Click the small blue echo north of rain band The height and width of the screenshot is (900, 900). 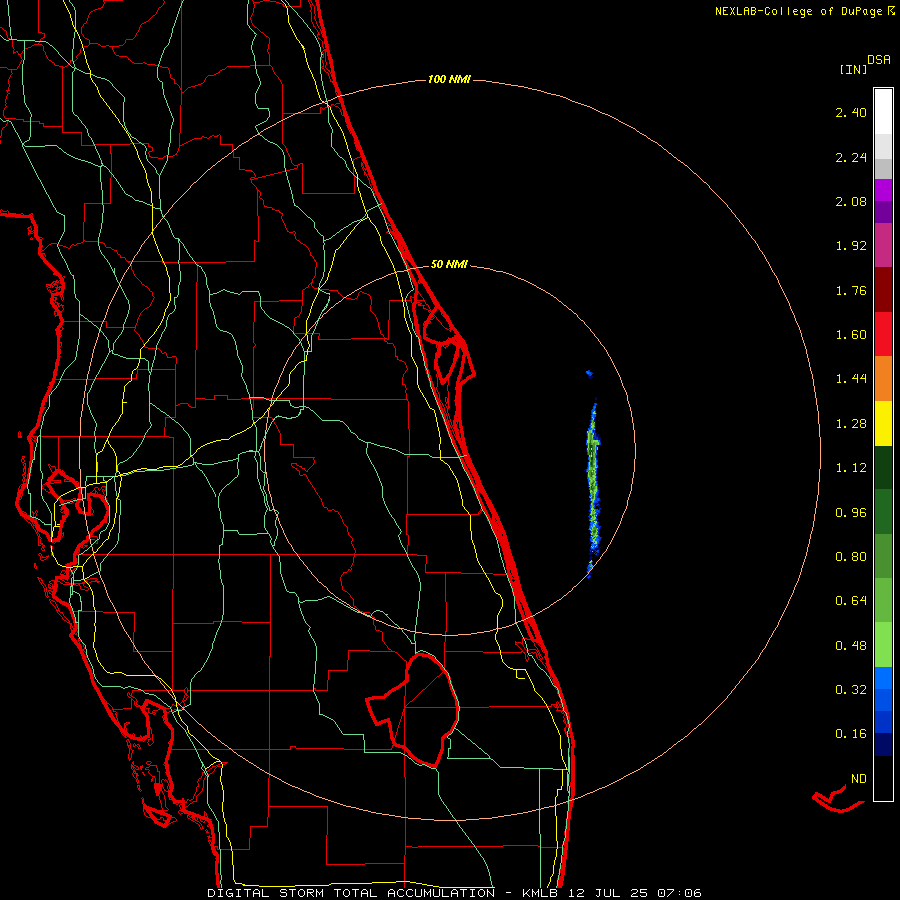[589, 374]
